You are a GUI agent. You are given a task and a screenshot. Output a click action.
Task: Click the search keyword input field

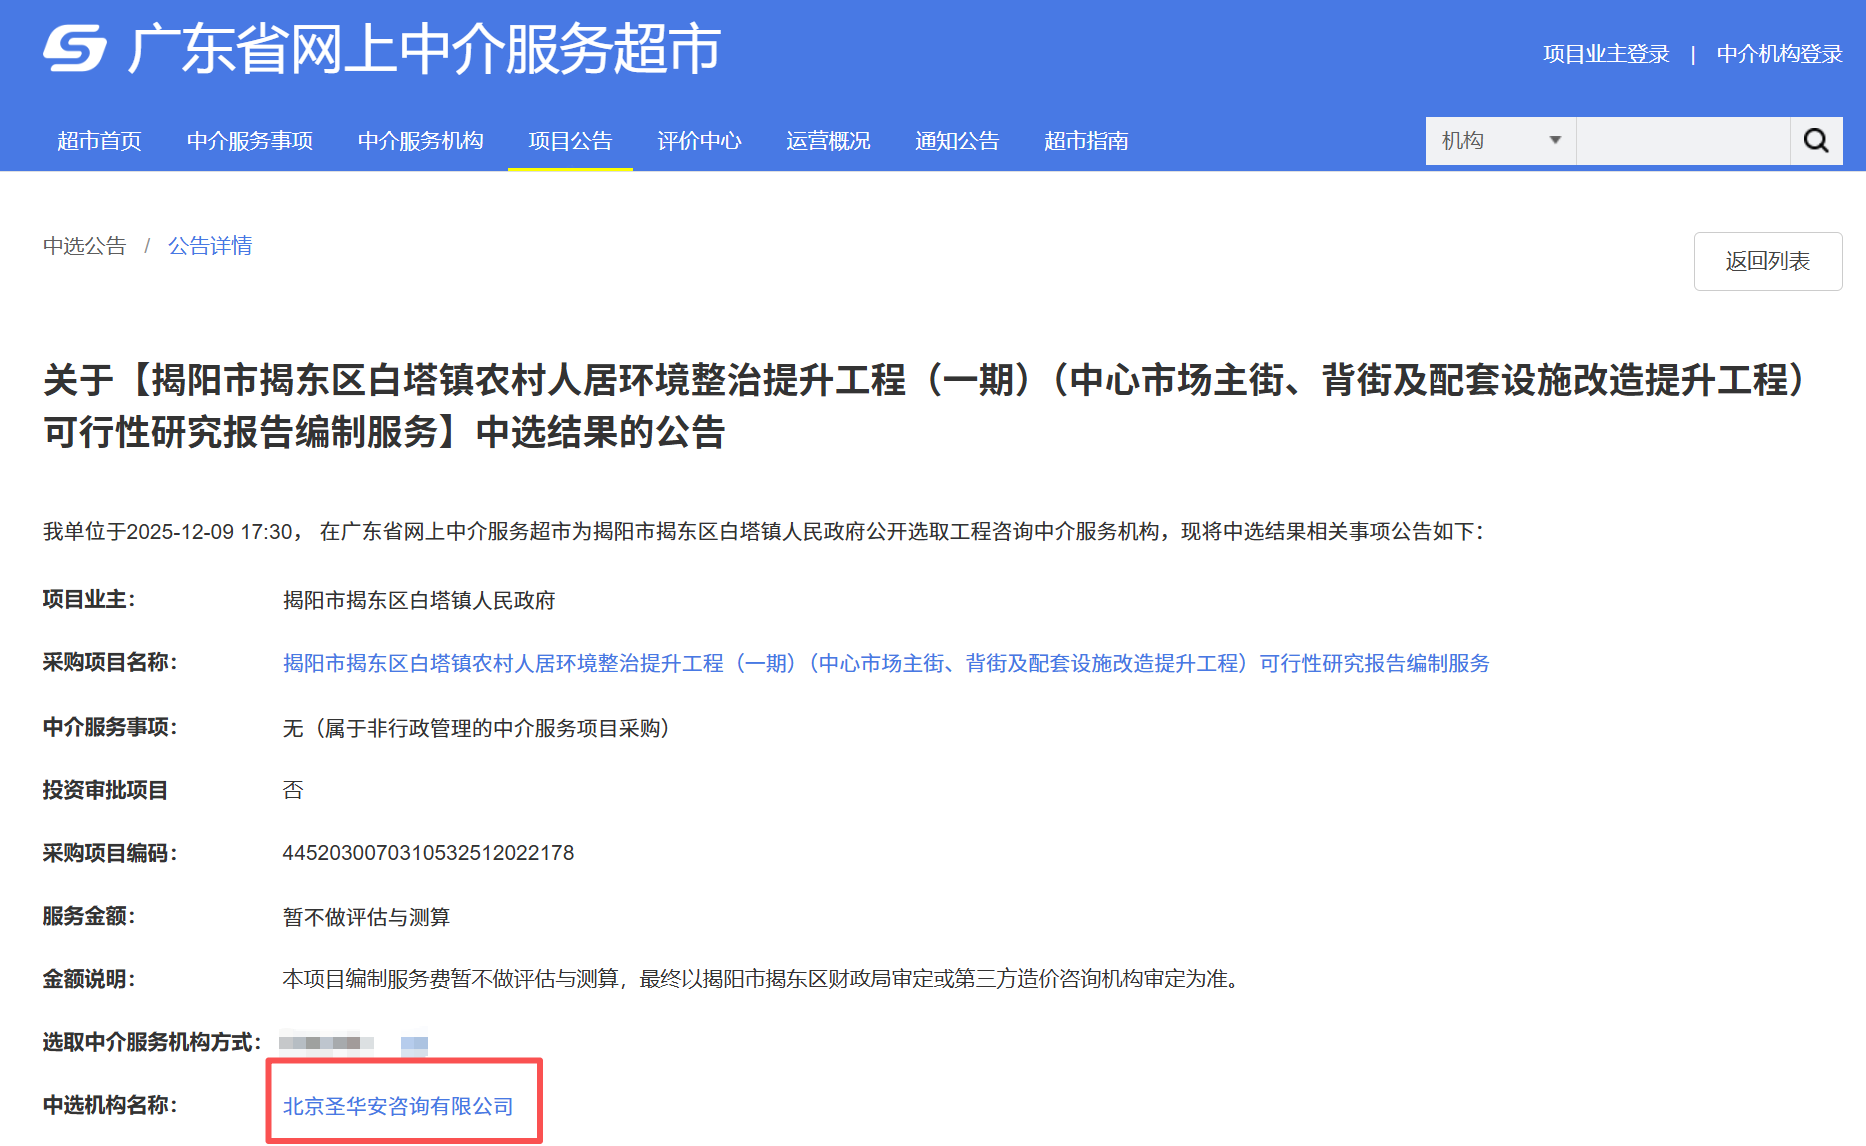1682,141
